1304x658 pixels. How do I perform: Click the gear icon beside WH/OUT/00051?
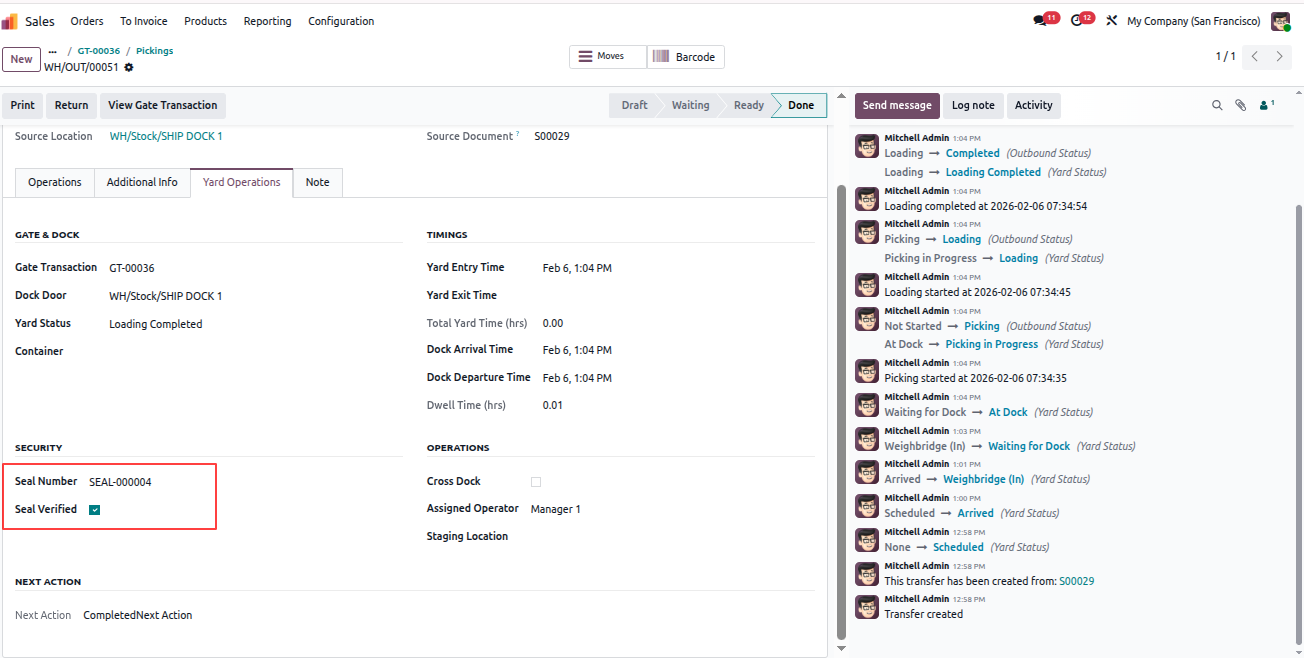[x=129, y=68]
